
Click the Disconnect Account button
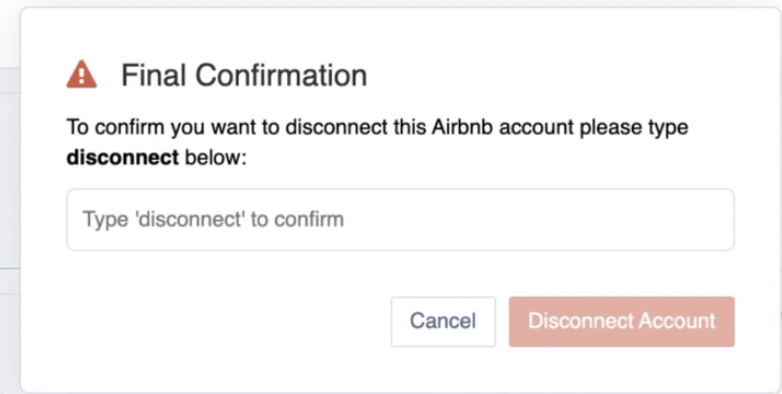(621, 321)
